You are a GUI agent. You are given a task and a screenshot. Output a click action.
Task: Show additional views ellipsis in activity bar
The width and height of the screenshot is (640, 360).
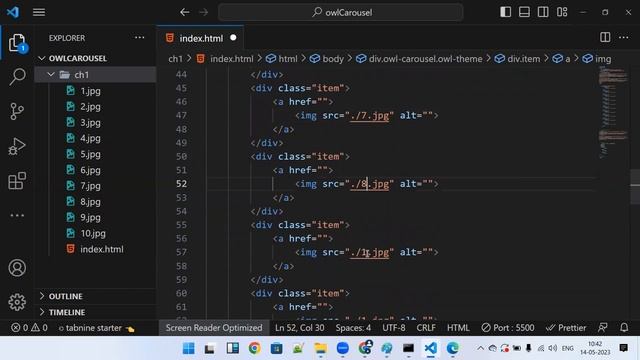[x=17, y=215]
